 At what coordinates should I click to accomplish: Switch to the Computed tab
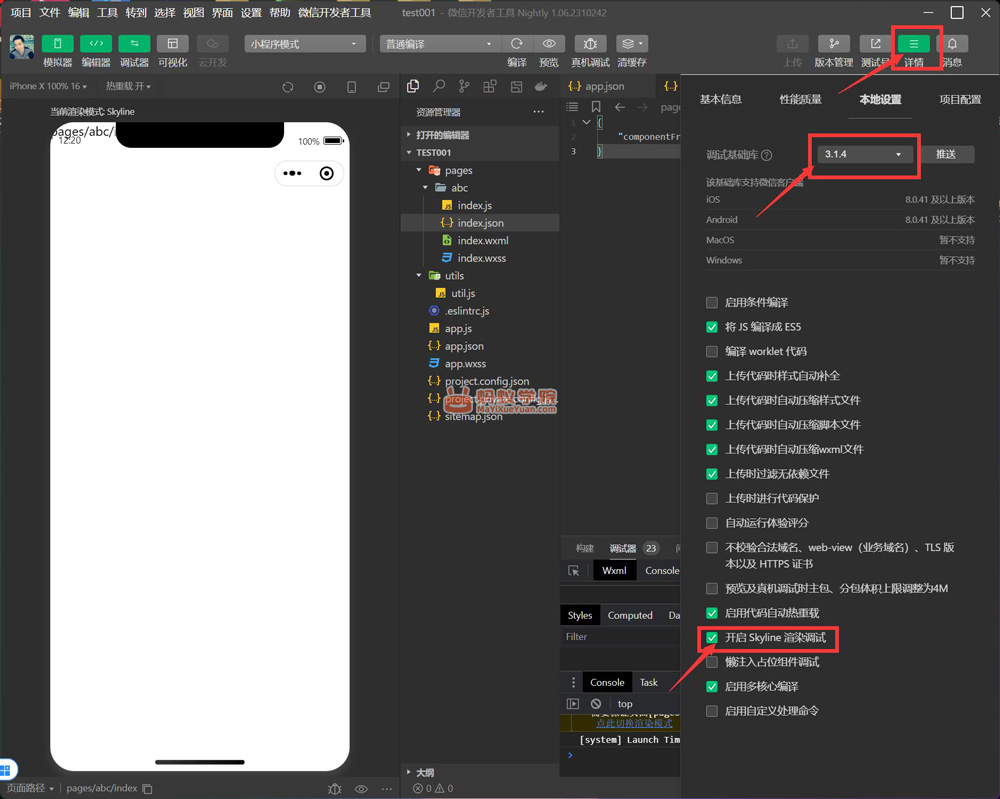click(x=629, y=615)
